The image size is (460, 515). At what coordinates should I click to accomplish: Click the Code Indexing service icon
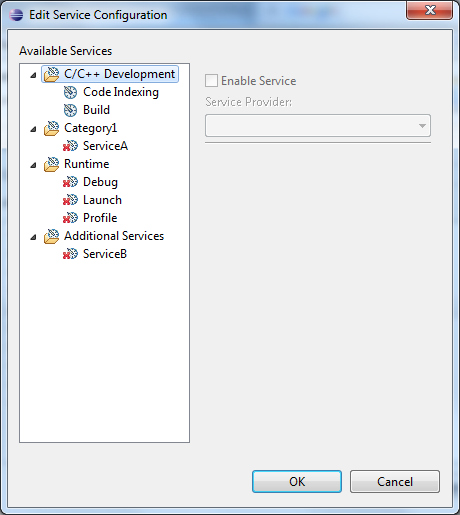pos(70,92)
